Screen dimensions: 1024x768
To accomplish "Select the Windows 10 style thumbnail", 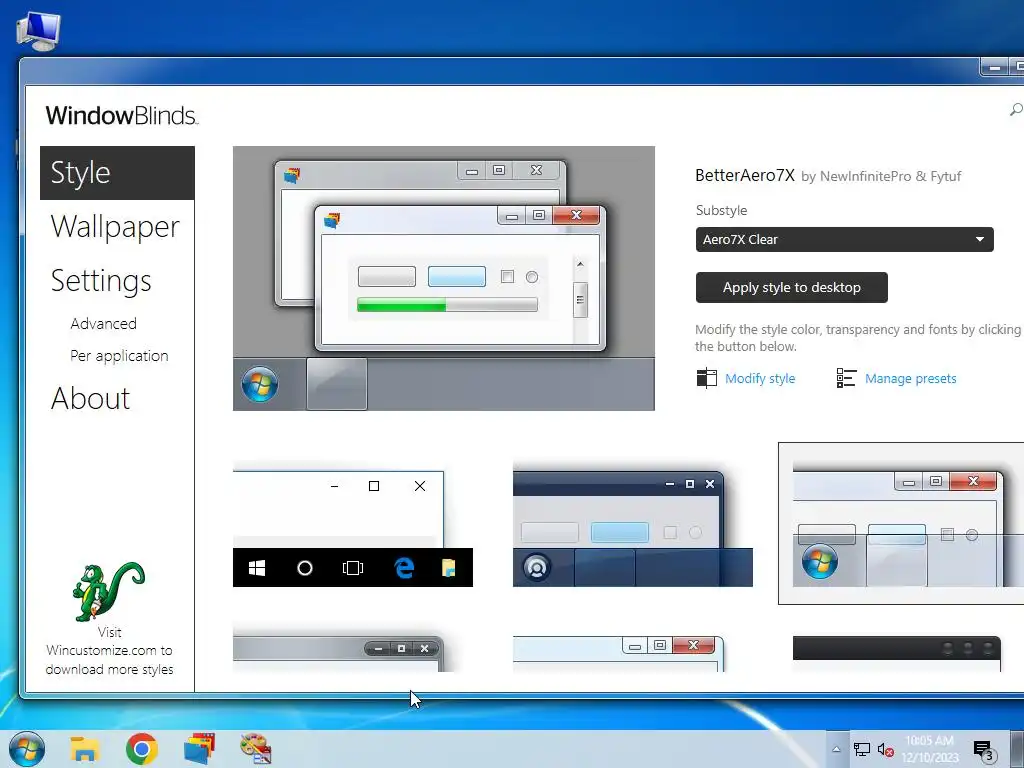I will click(x=353, y=524).
